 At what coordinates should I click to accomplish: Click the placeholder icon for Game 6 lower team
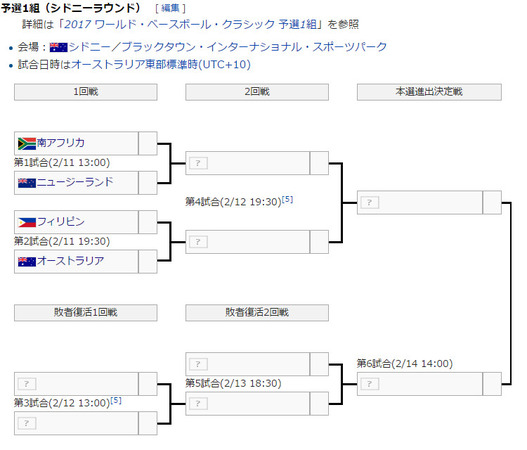(x=370, y=384)
